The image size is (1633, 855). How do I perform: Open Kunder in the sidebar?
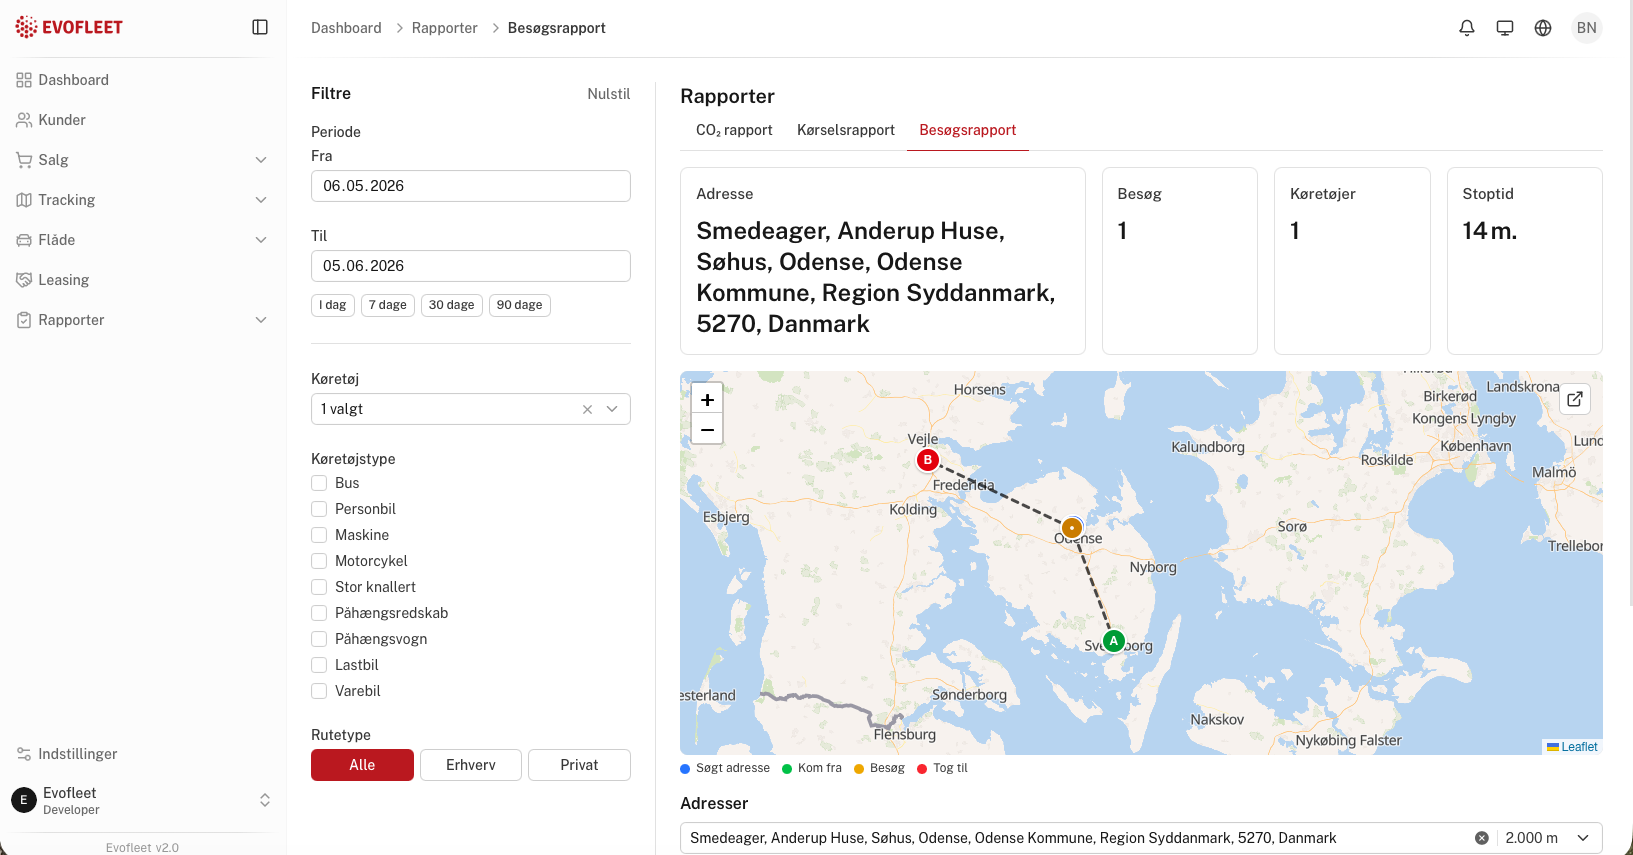(143, 120)
